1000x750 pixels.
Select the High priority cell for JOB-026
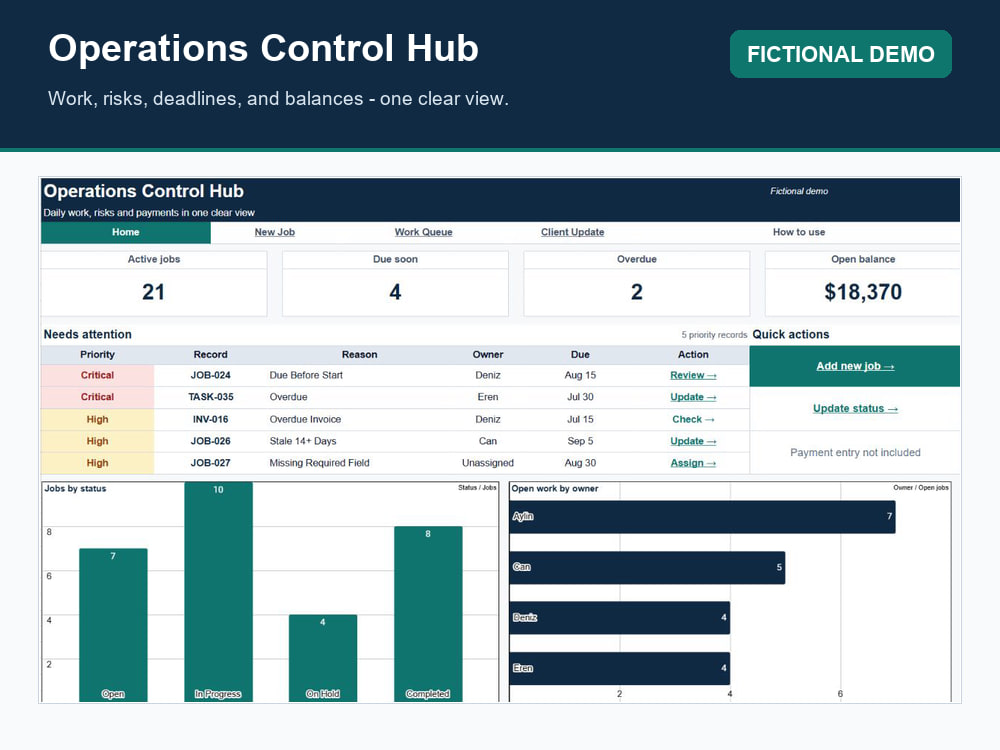(97, 441)
